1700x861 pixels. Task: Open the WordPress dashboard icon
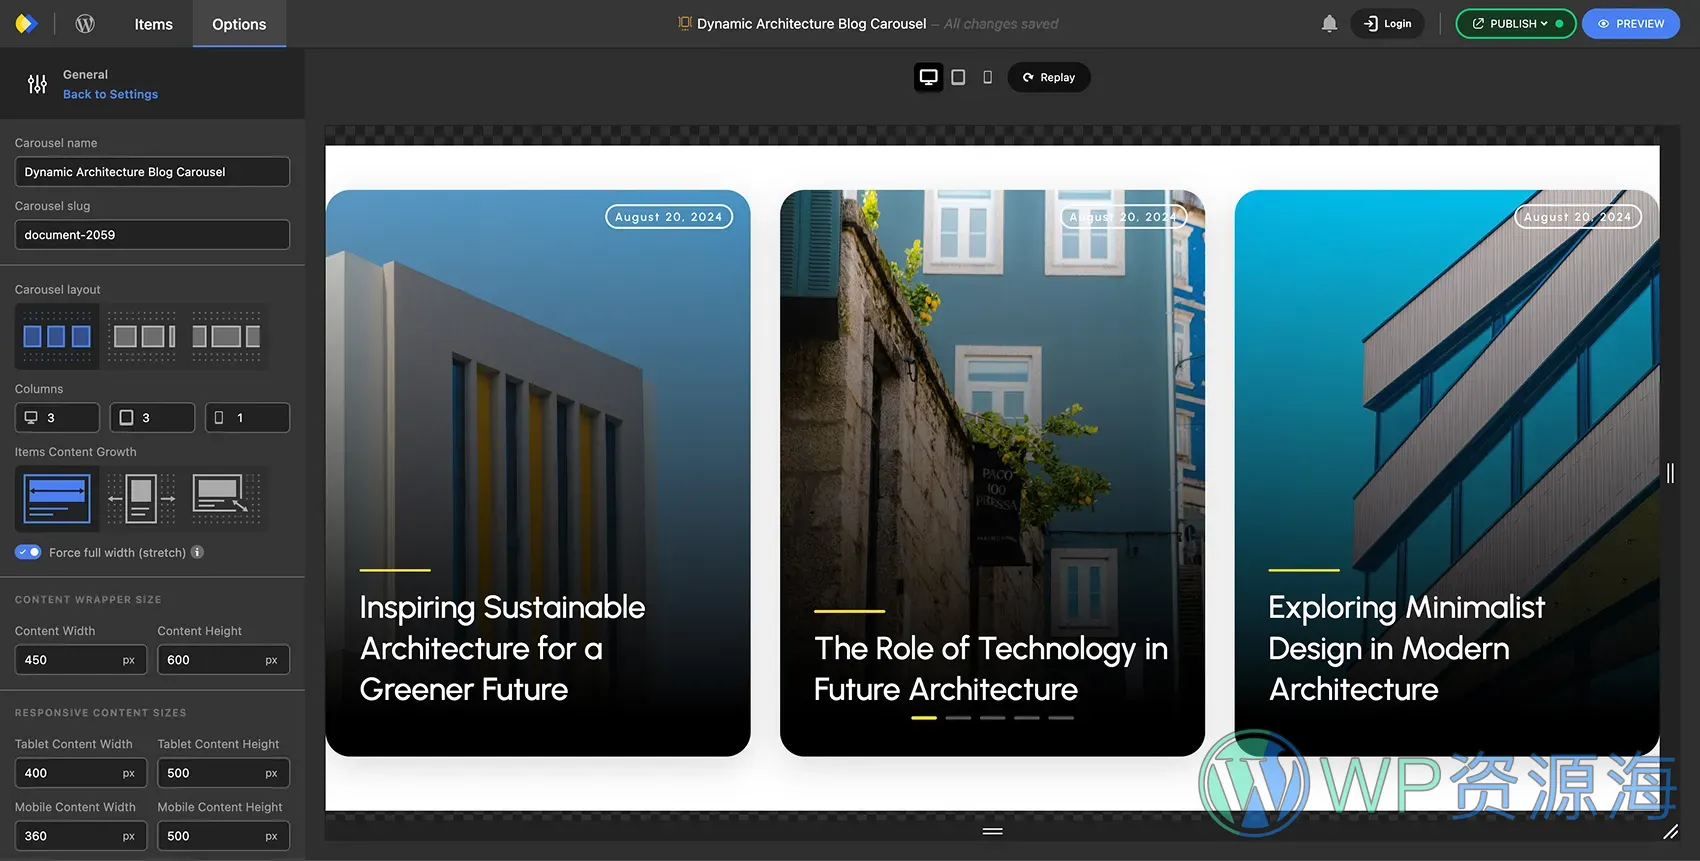point(85,23)
